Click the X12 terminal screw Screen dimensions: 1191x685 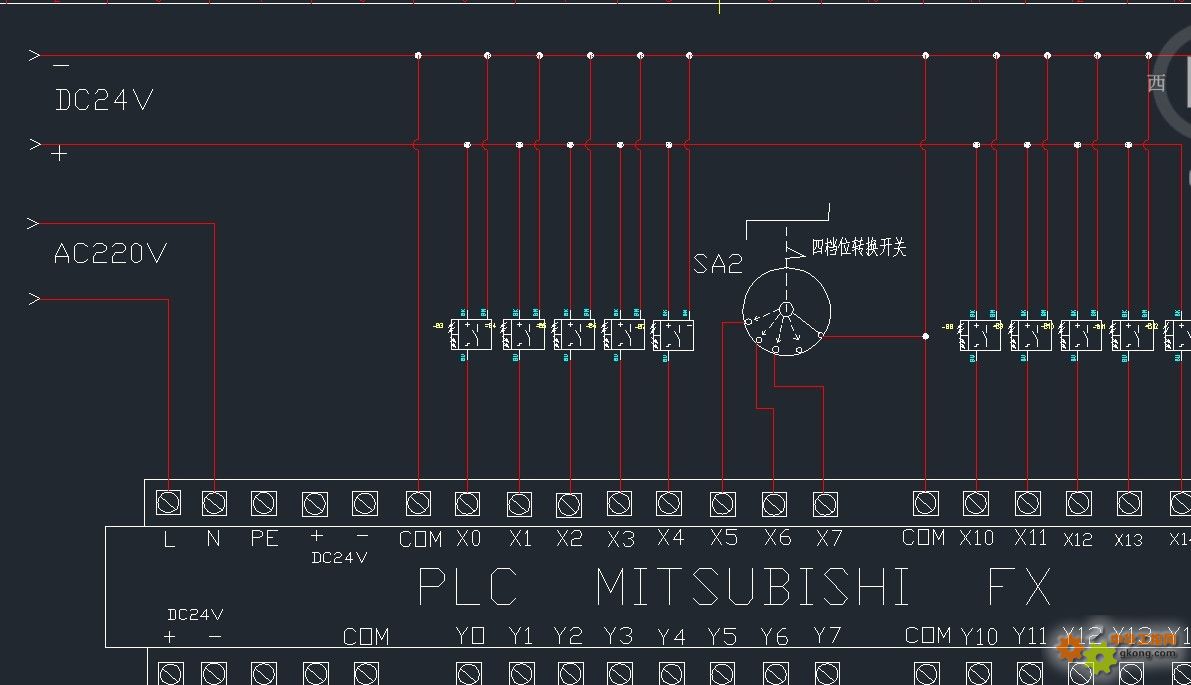coord(1079,503)
